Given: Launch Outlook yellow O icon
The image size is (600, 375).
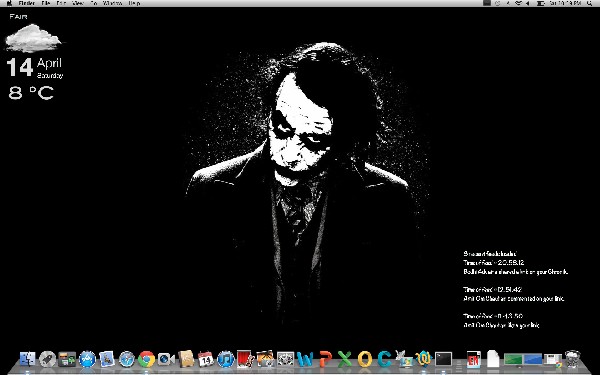Looking at the screenshot, I should click(365, 359).
